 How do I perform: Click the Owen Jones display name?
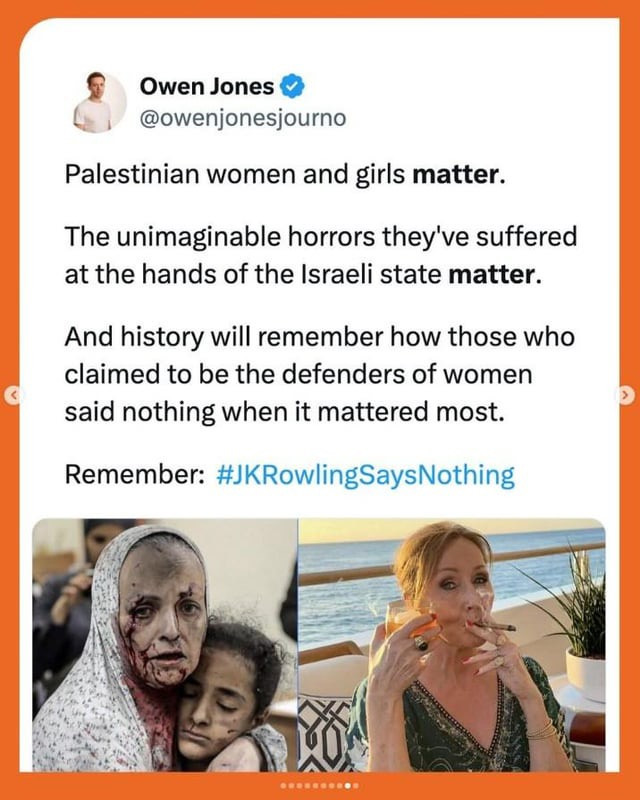tap(207, 86)
